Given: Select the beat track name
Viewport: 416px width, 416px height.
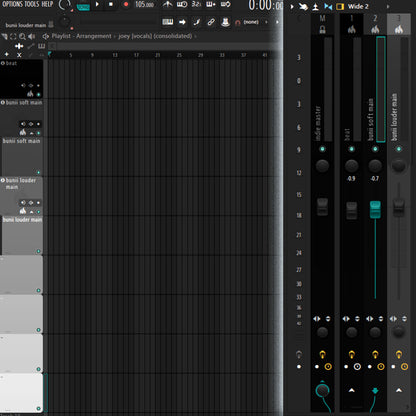Looking at the screenshot, I should click(11, 63).
